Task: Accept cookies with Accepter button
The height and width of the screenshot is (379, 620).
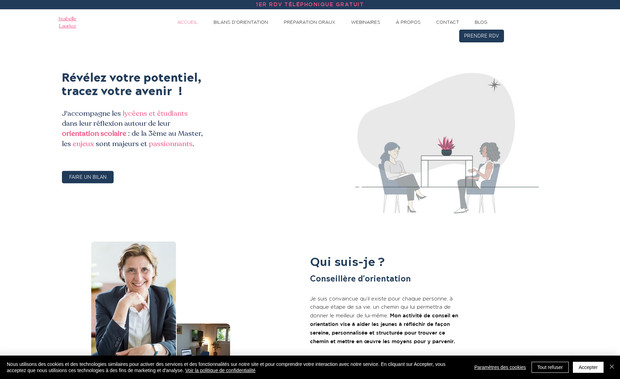Action: (x=588, y=367)
